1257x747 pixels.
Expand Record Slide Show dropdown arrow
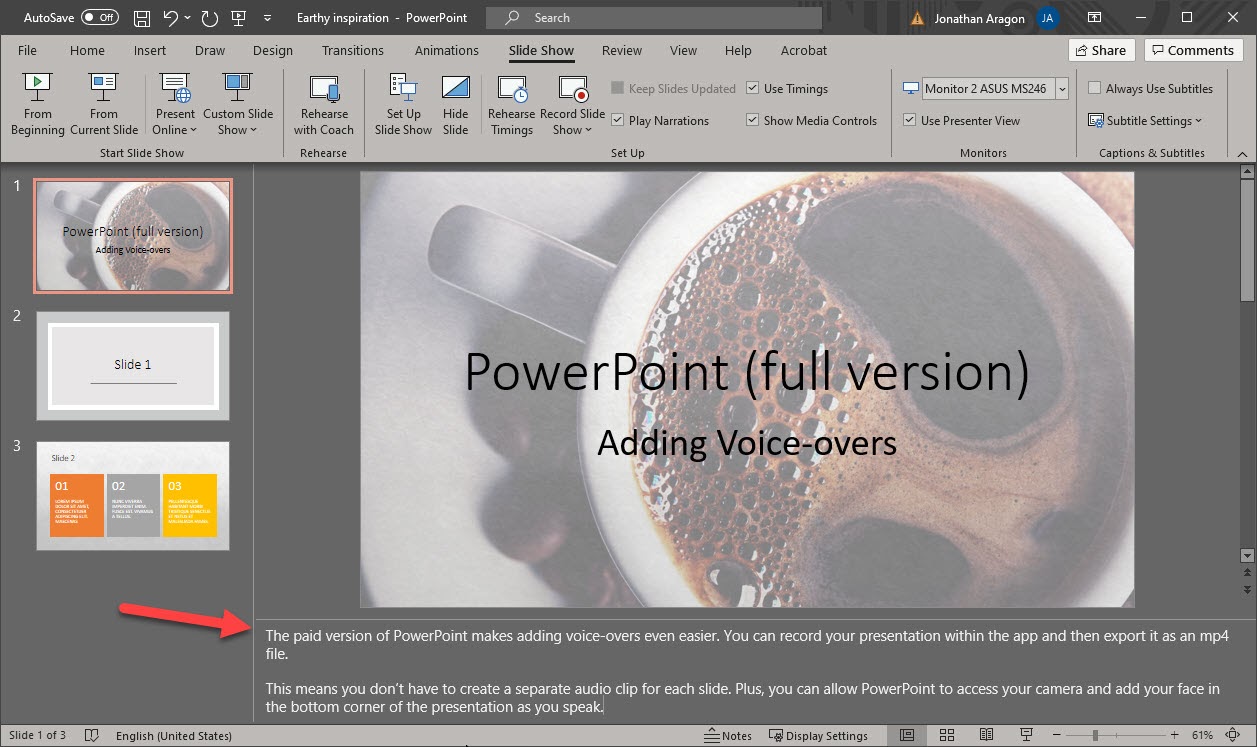[589, 130]
